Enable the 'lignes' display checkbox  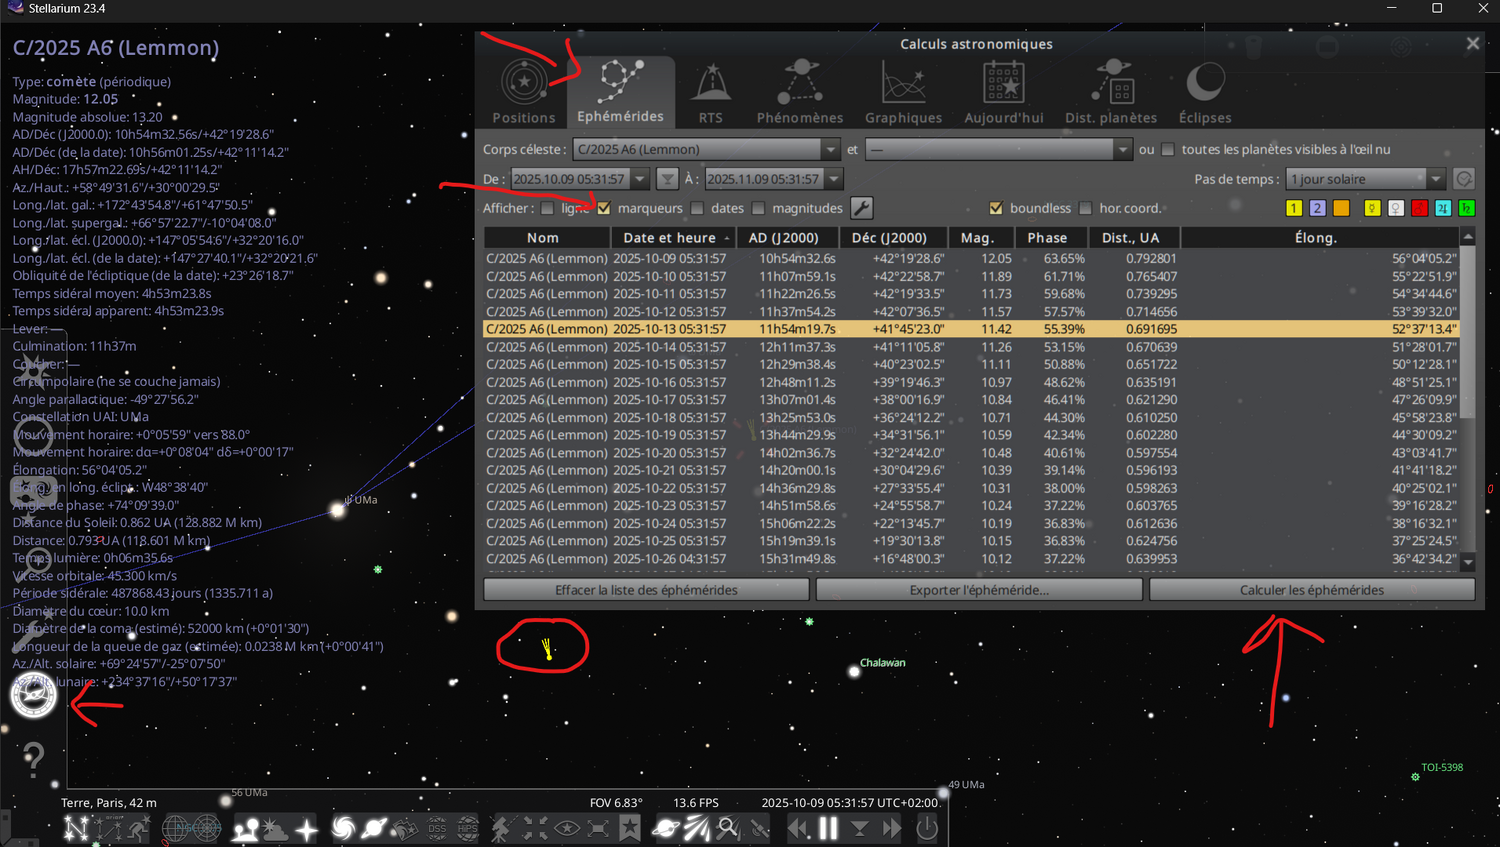(x=547, y=208)
